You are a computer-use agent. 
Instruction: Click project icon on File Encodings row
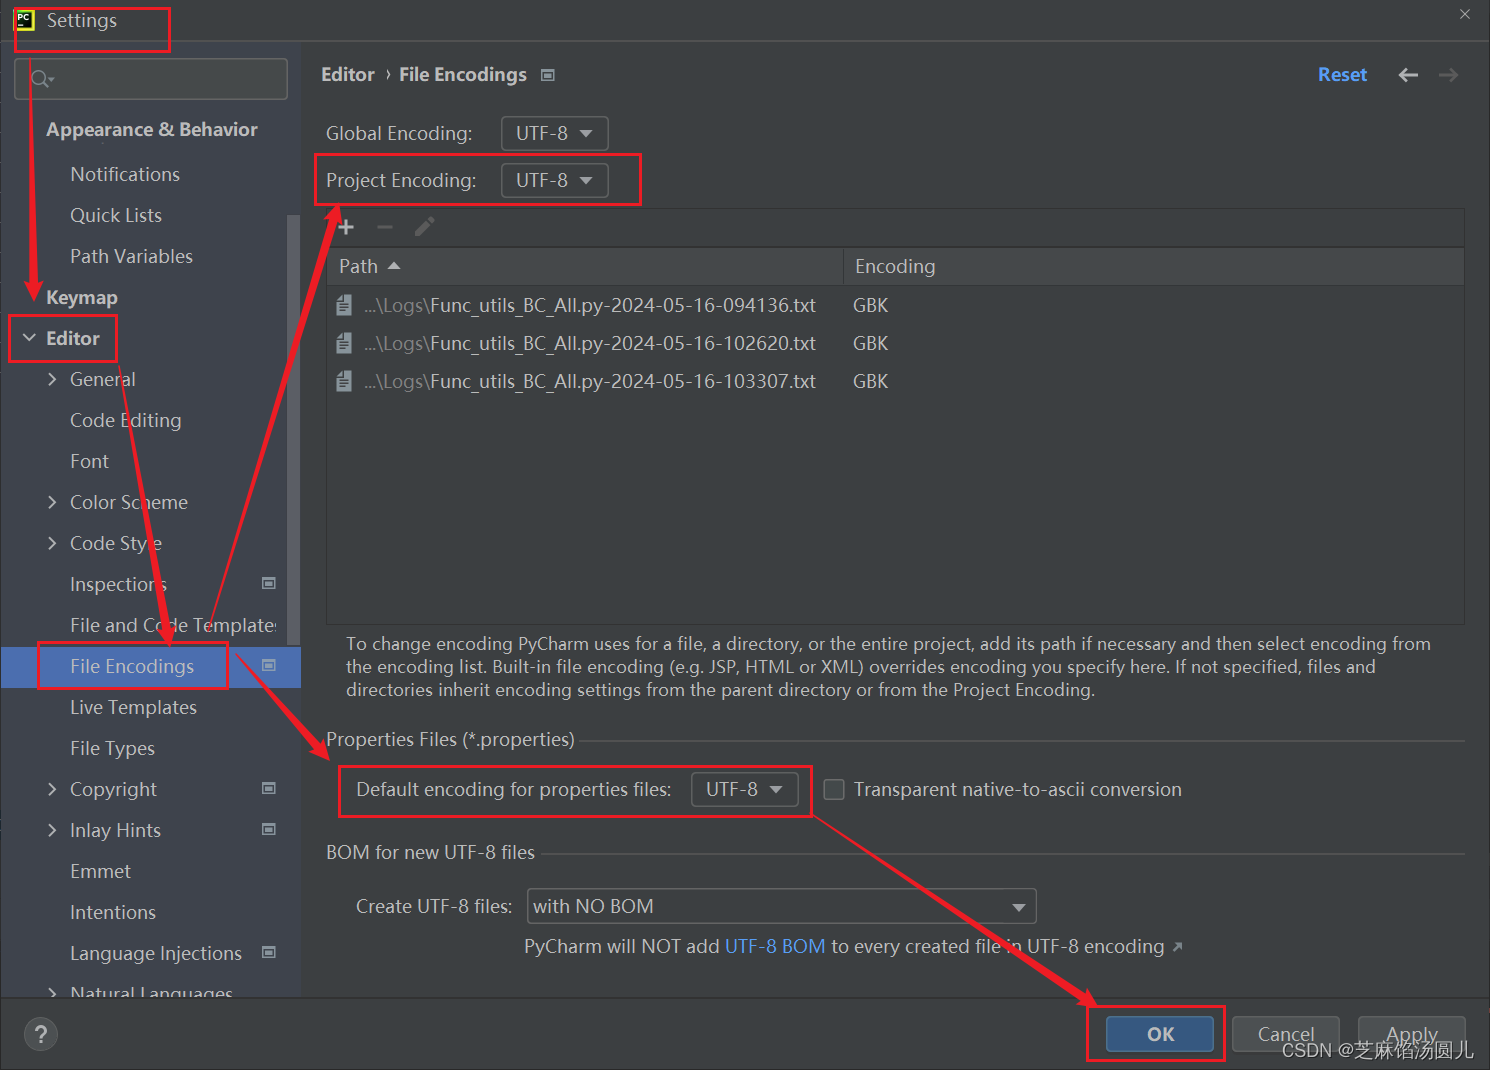269,665
